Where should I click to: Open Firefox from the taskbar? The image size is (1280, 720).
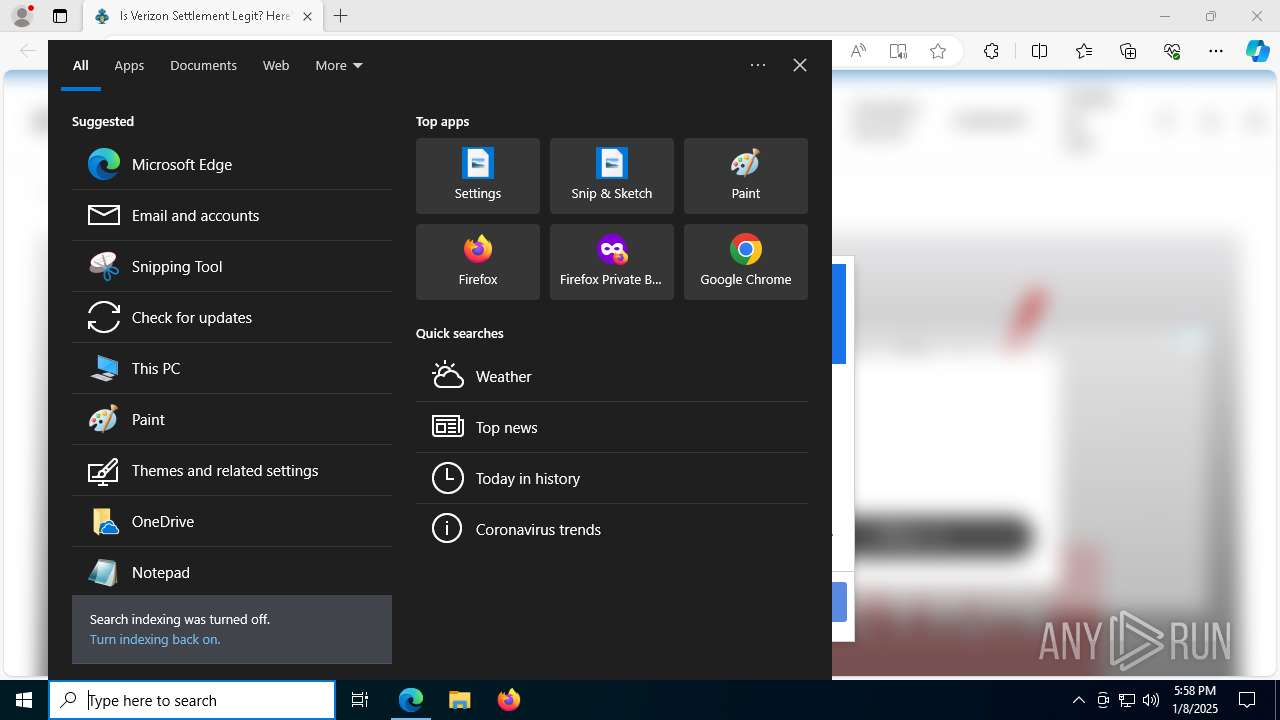click(508, 700)
